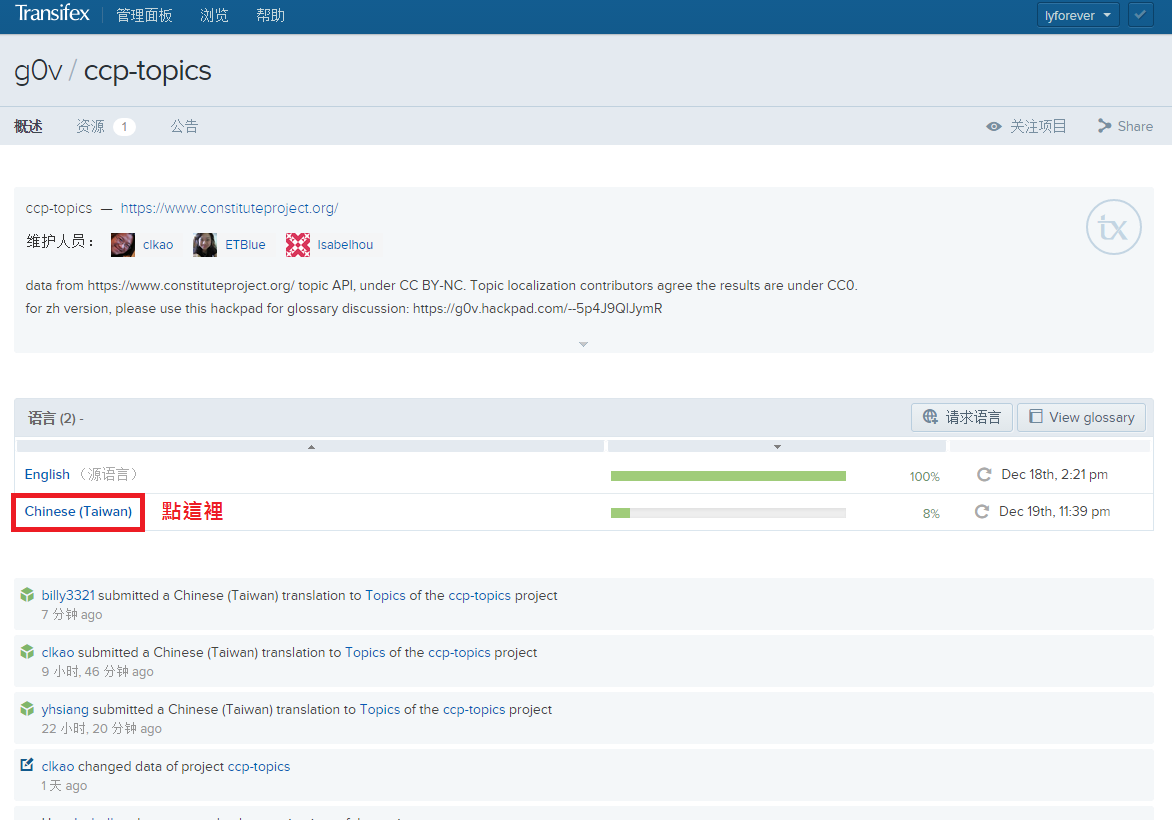Open the lyforever user dropdown

pos(1077,15)
